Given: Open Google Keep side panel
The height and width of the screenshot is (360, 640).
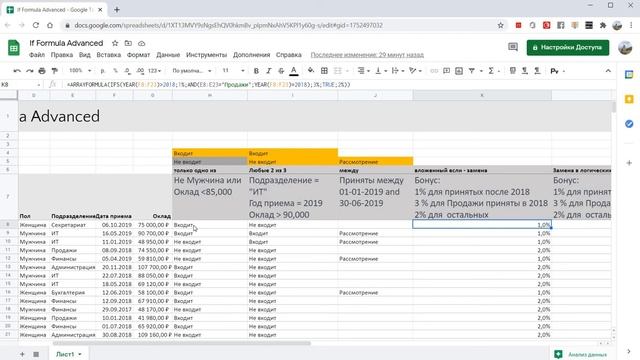Looking at the screenshot, I should pyautogui.click(x=629, y=99).
